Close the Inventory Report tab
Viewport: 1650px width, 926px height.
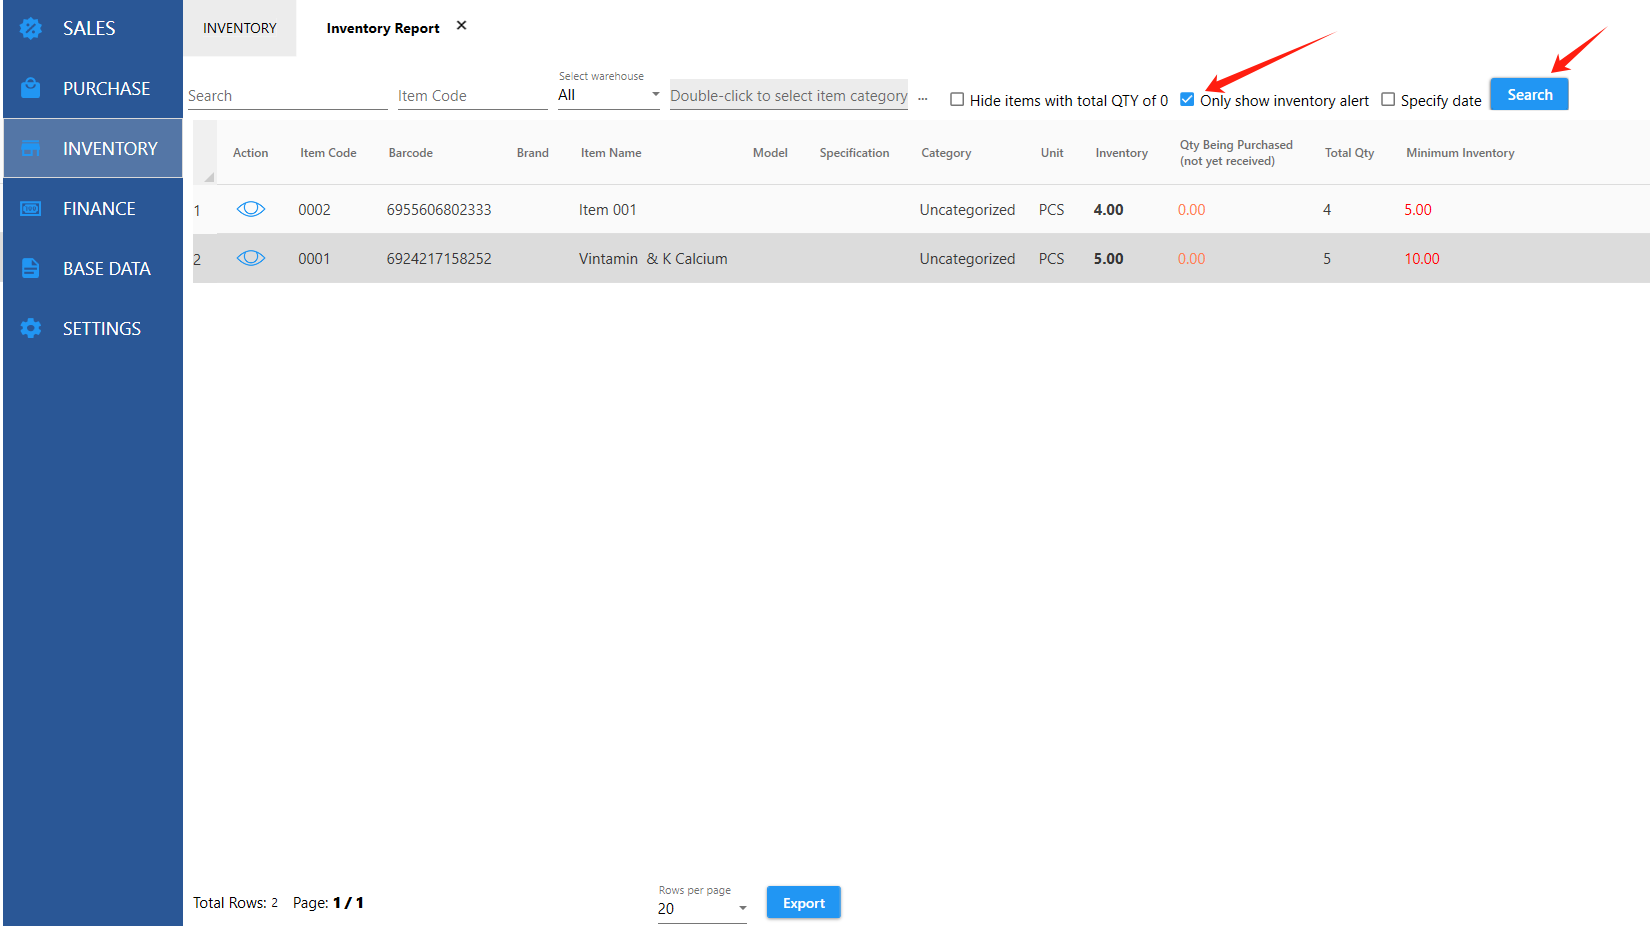pos(461,26)
